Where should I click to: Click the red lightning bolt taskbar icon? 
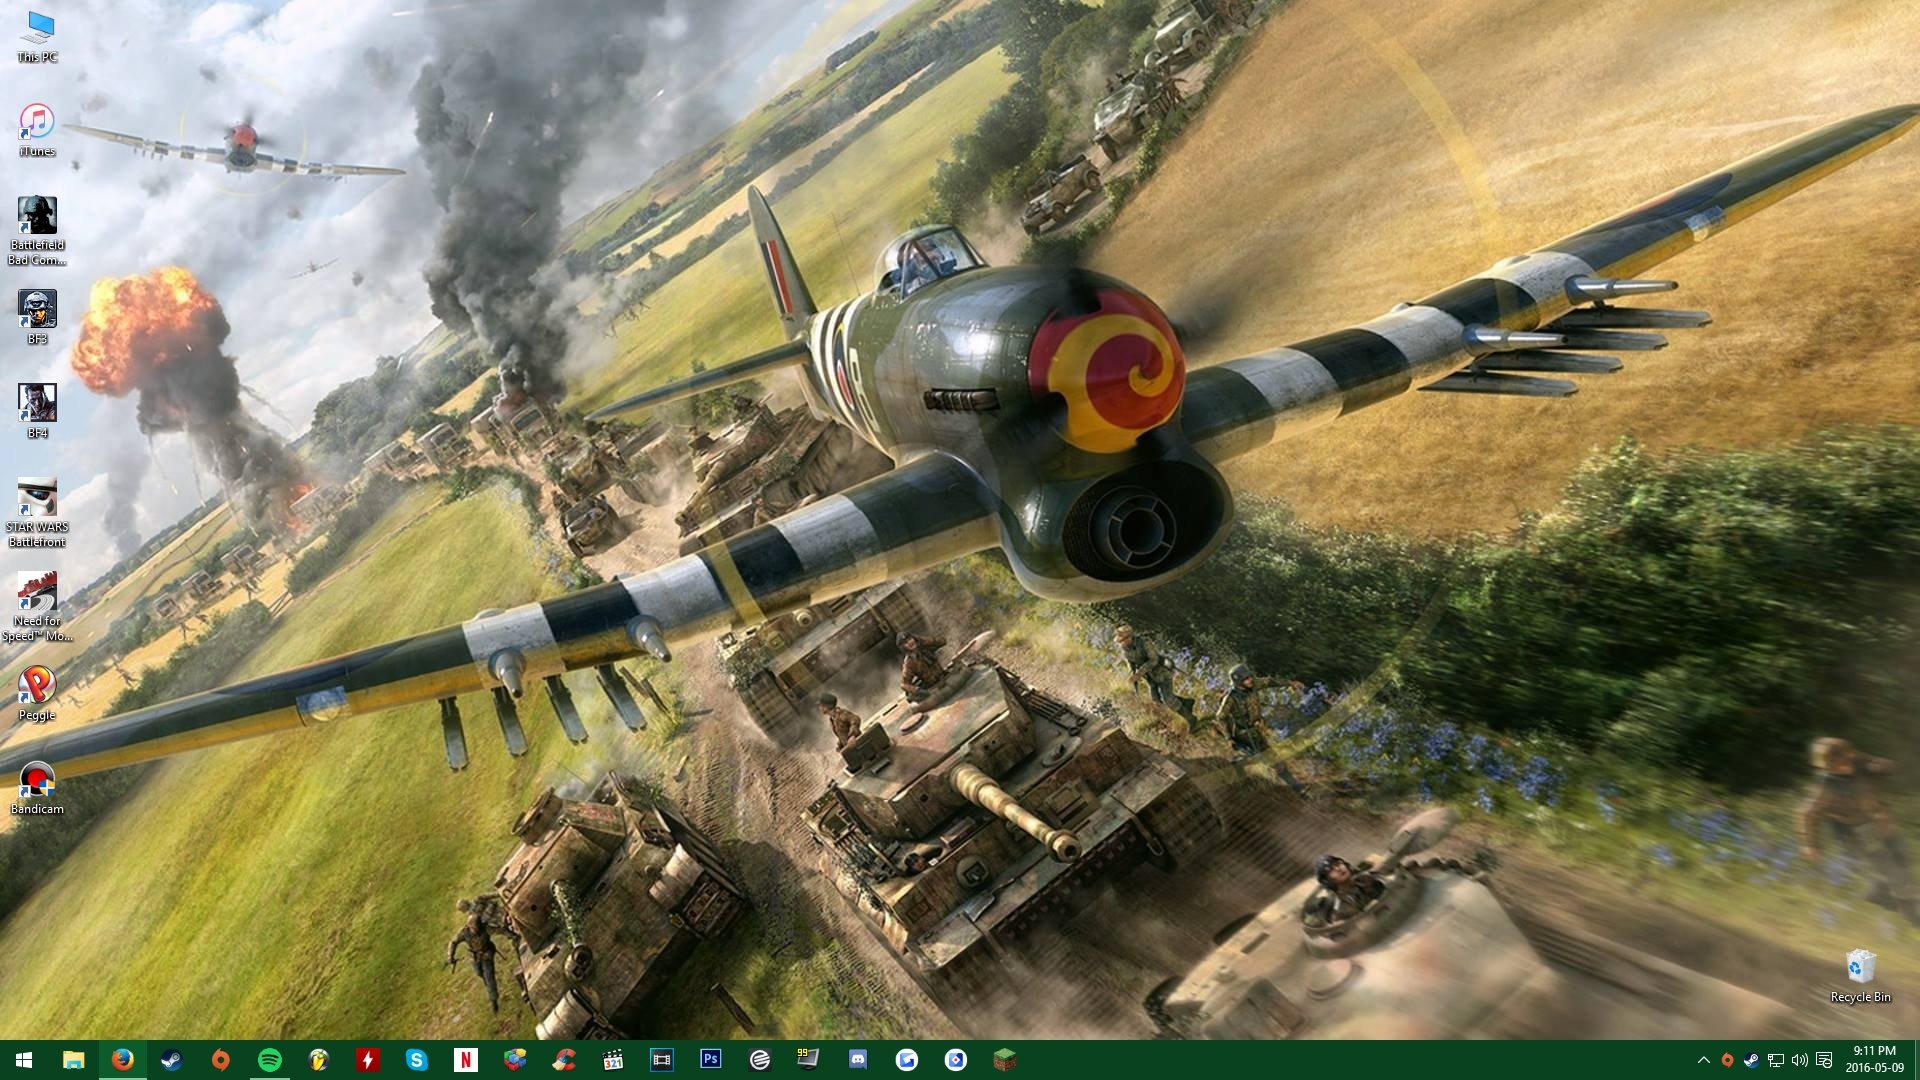click(368, 1060)
